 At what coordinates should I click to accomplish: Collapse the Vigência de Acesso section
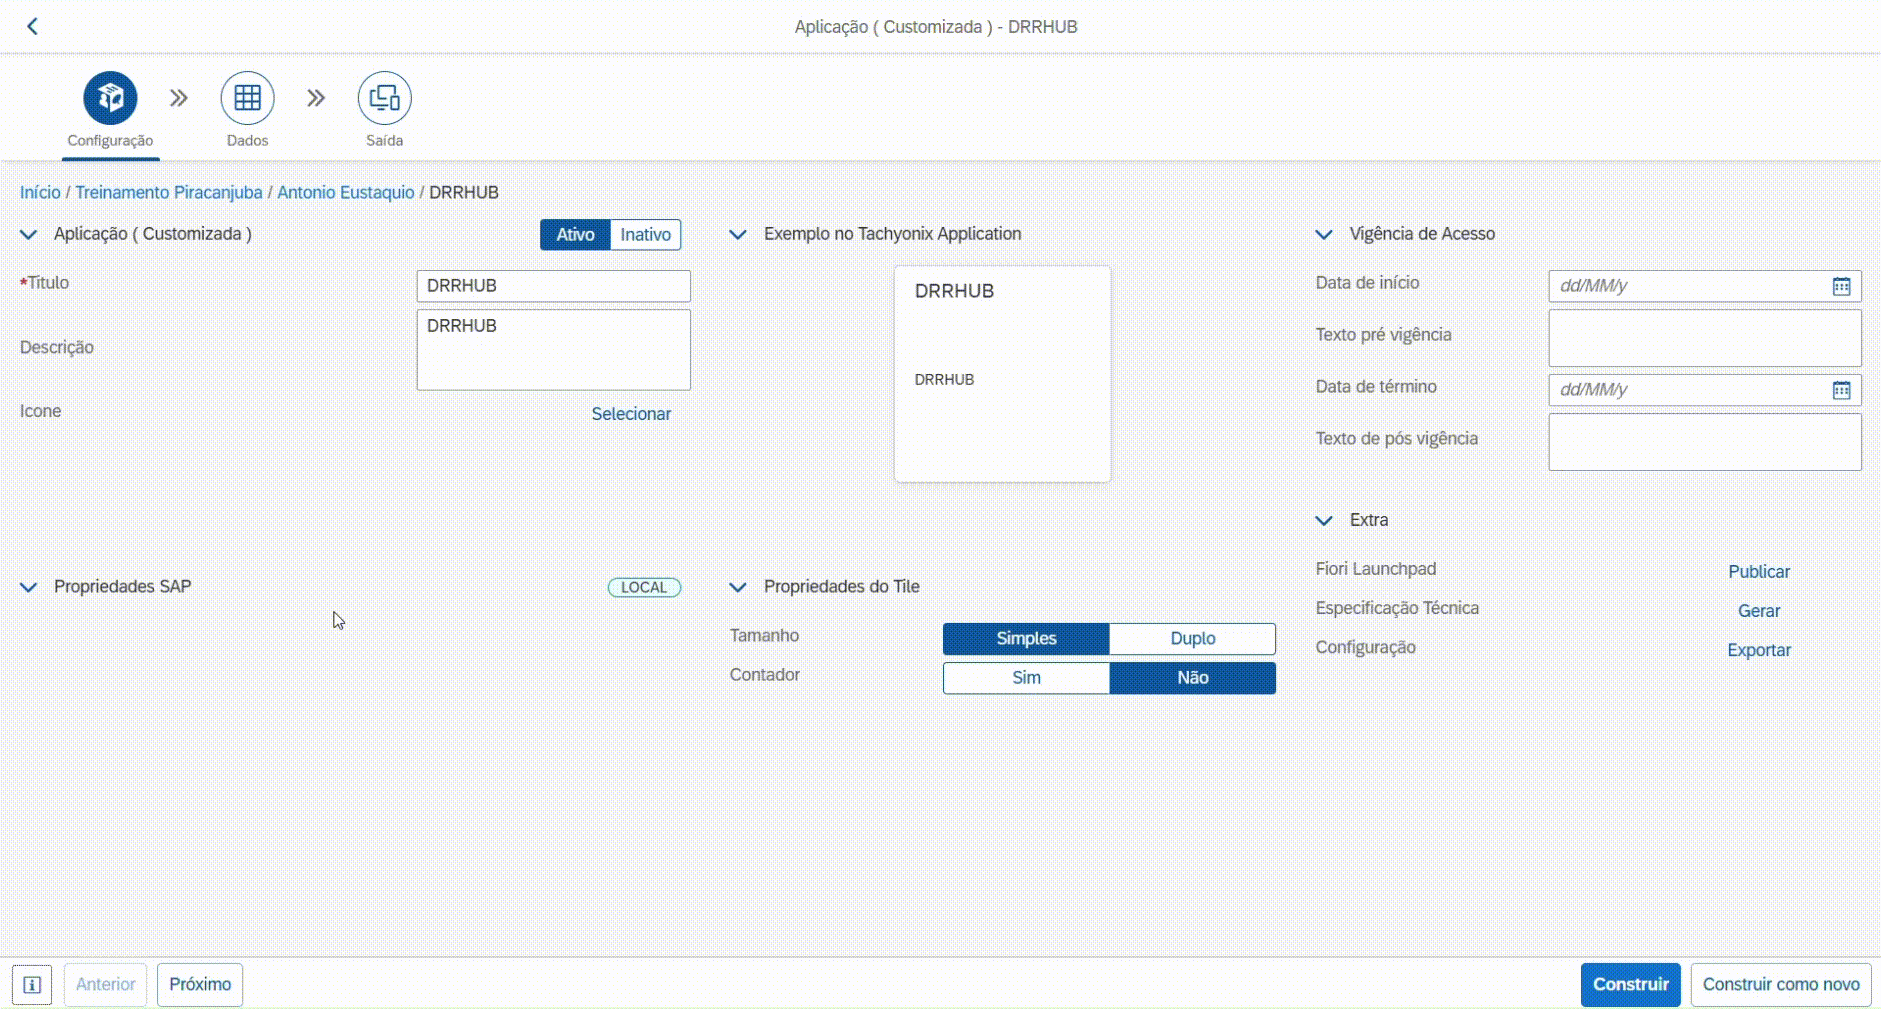coord(1324,235)
